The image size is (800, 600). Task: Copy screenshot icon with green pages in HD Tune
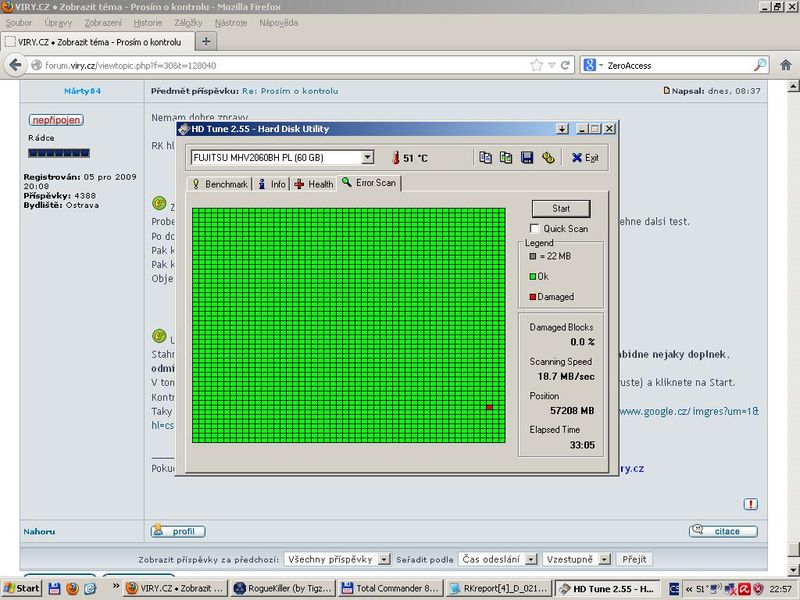point(506,158)
